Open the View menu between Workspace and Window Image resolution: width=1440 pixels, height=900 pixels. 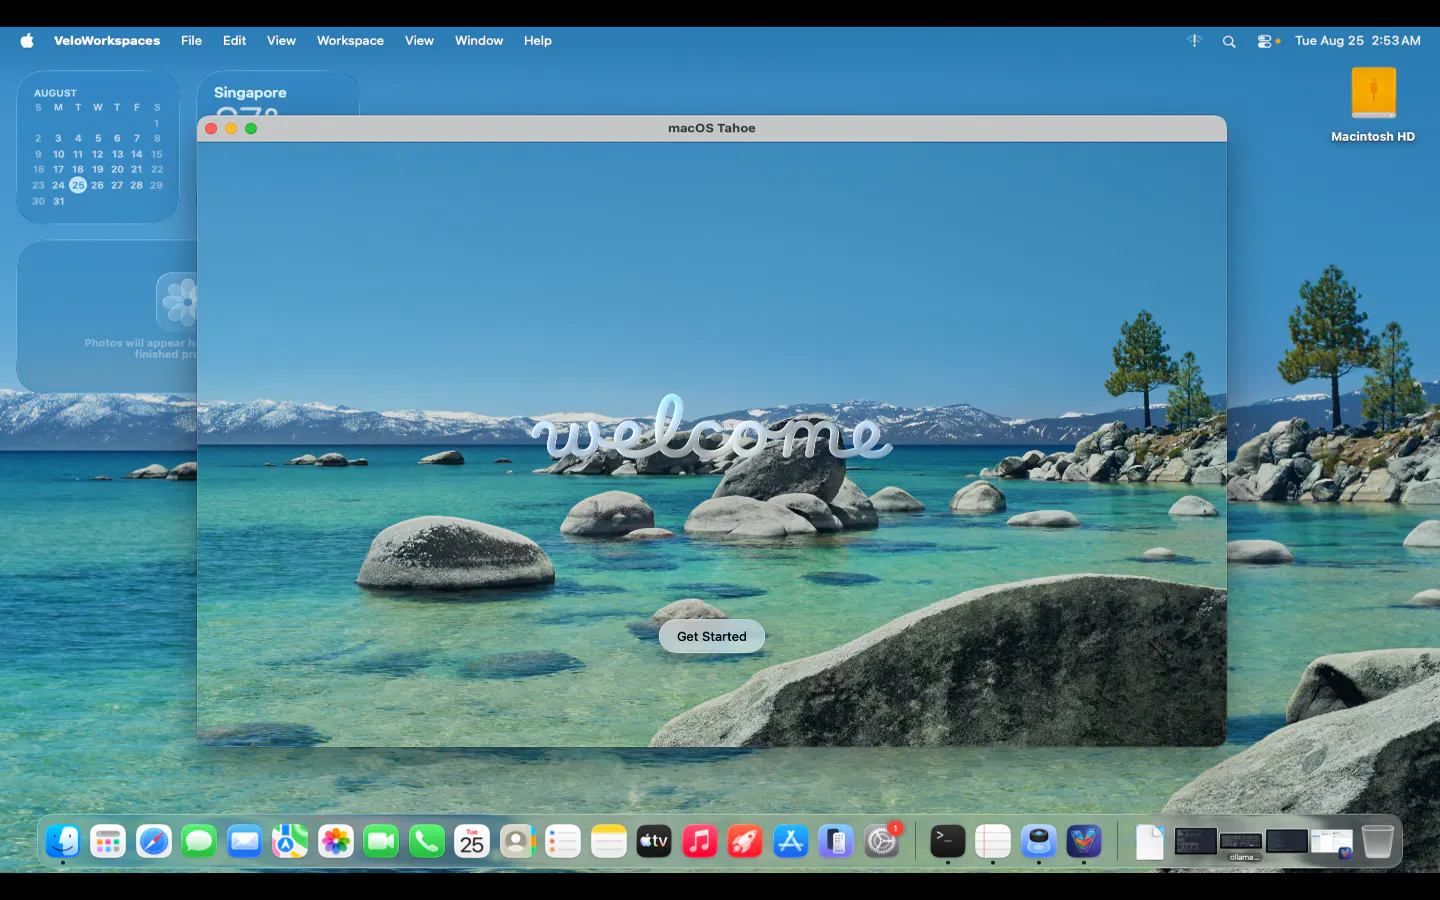(419, 41)
